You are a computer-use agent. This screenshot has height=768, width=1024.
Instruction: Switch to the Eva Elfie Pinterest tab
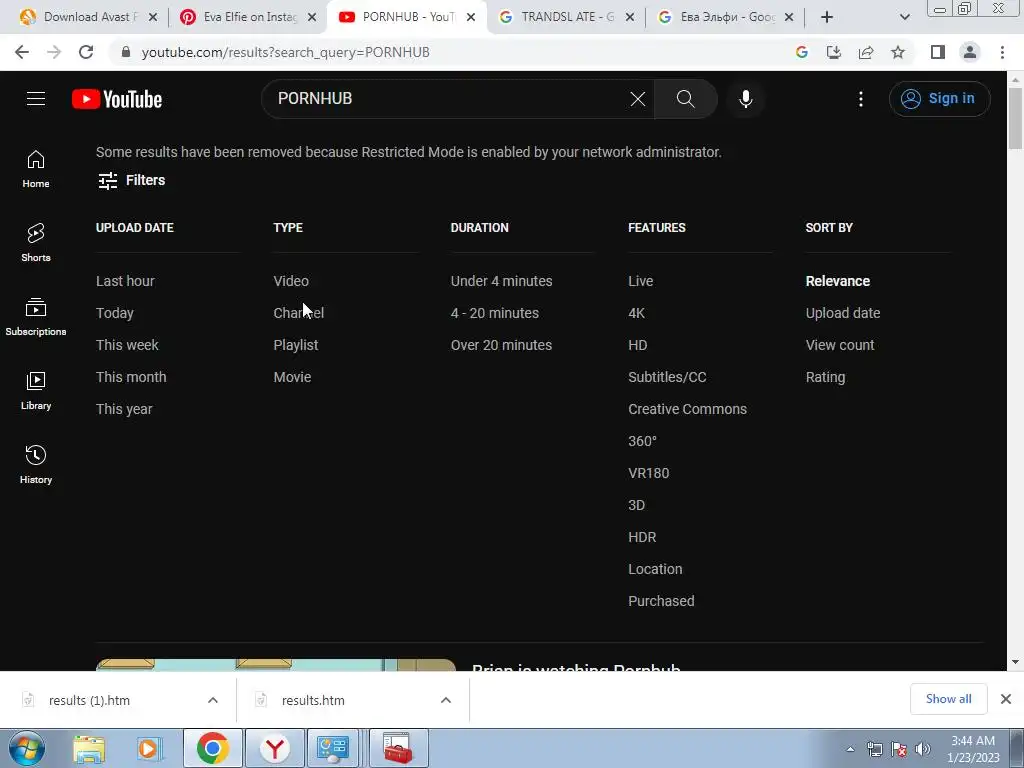click(248, 17)
